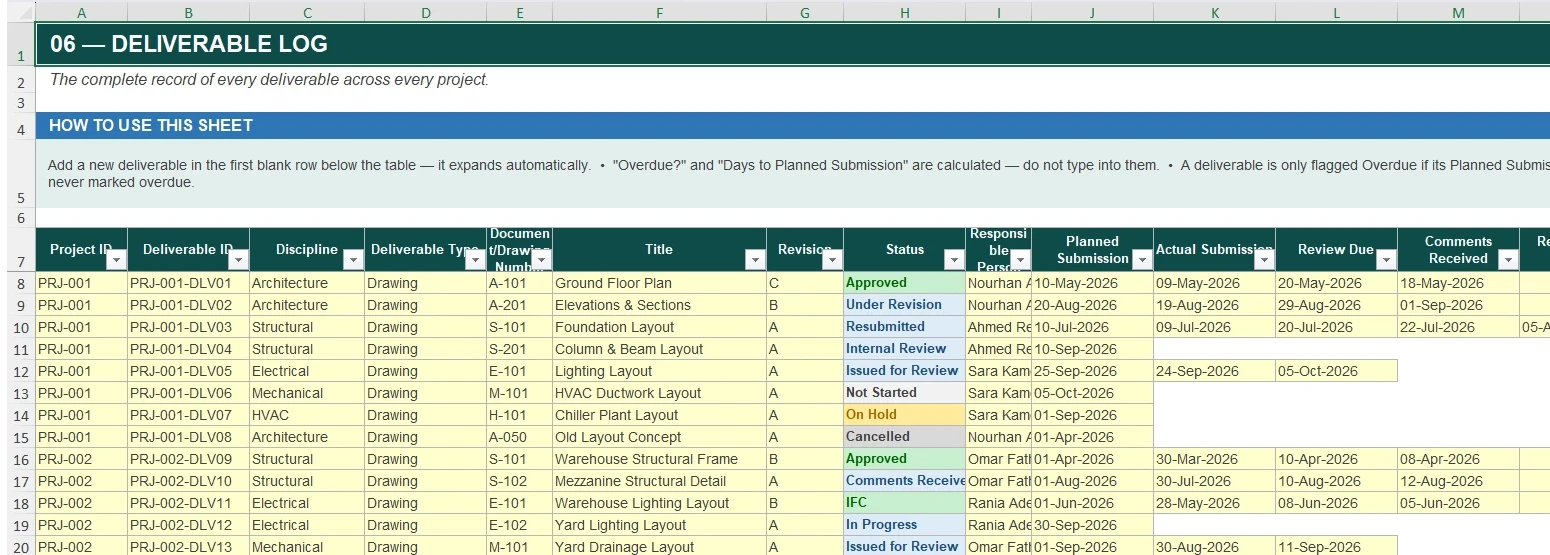Screen dimensions: 1550x555
Task: Click the 'Not Started' status cell
Action: coord(905,393)
